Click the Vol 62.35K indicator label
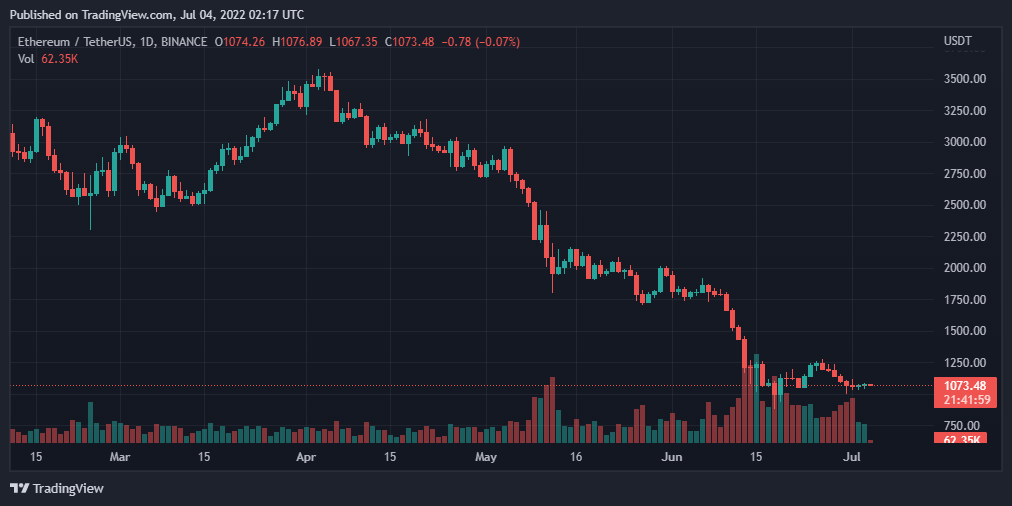Screen dimensions: 1012x506 [x=48, y=59]
